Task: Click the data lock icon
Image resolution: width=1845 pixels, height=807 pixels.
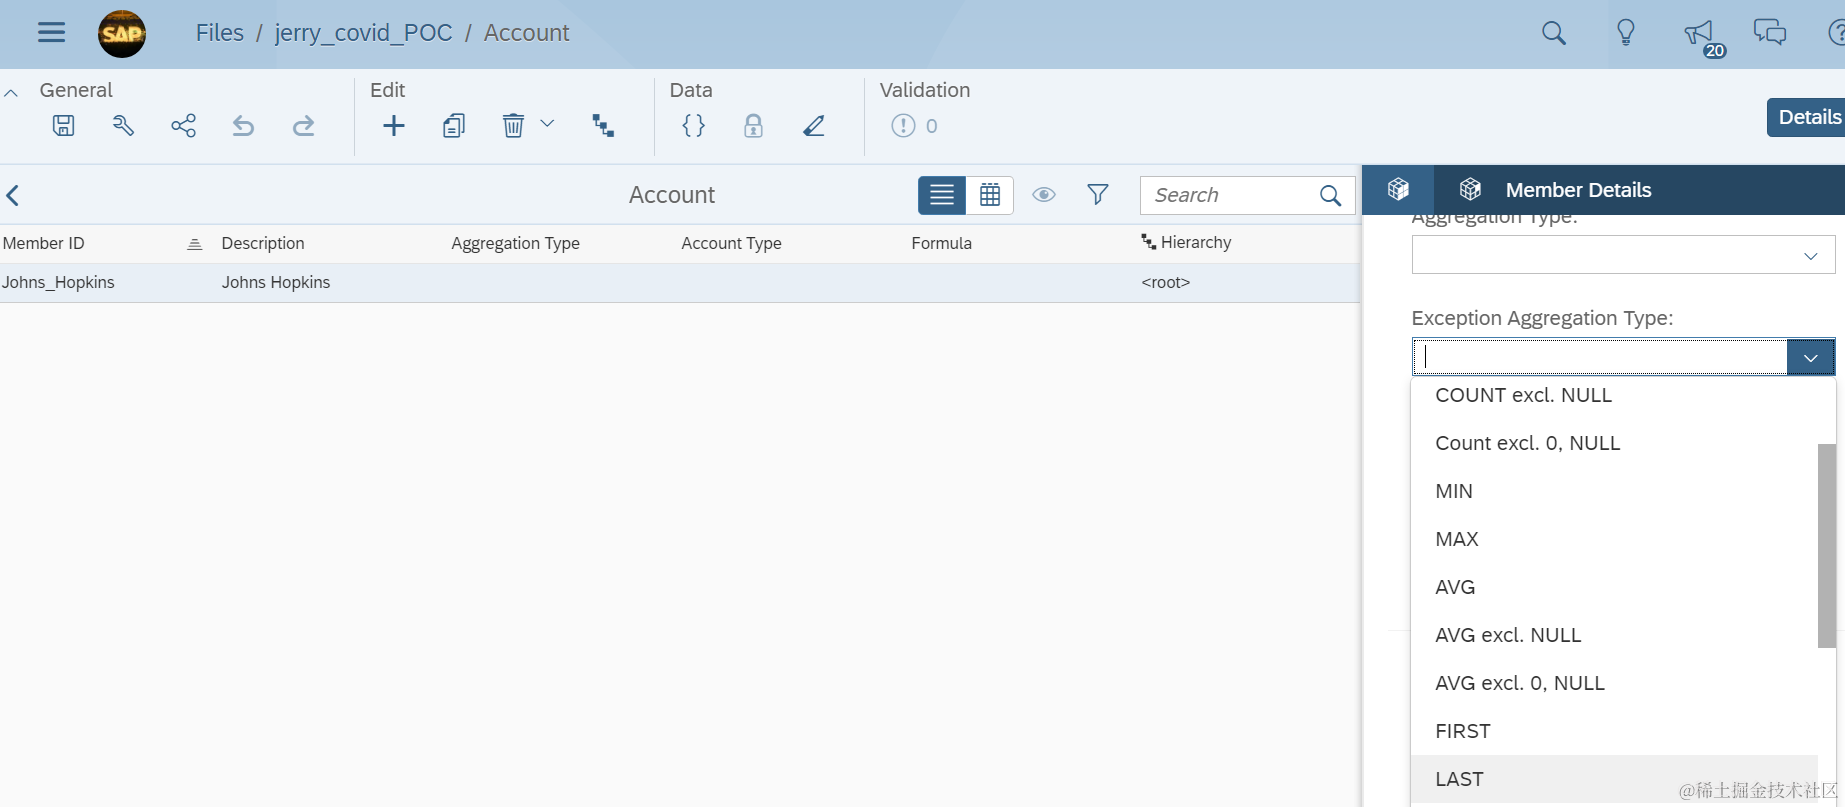Action: point(753,125)
